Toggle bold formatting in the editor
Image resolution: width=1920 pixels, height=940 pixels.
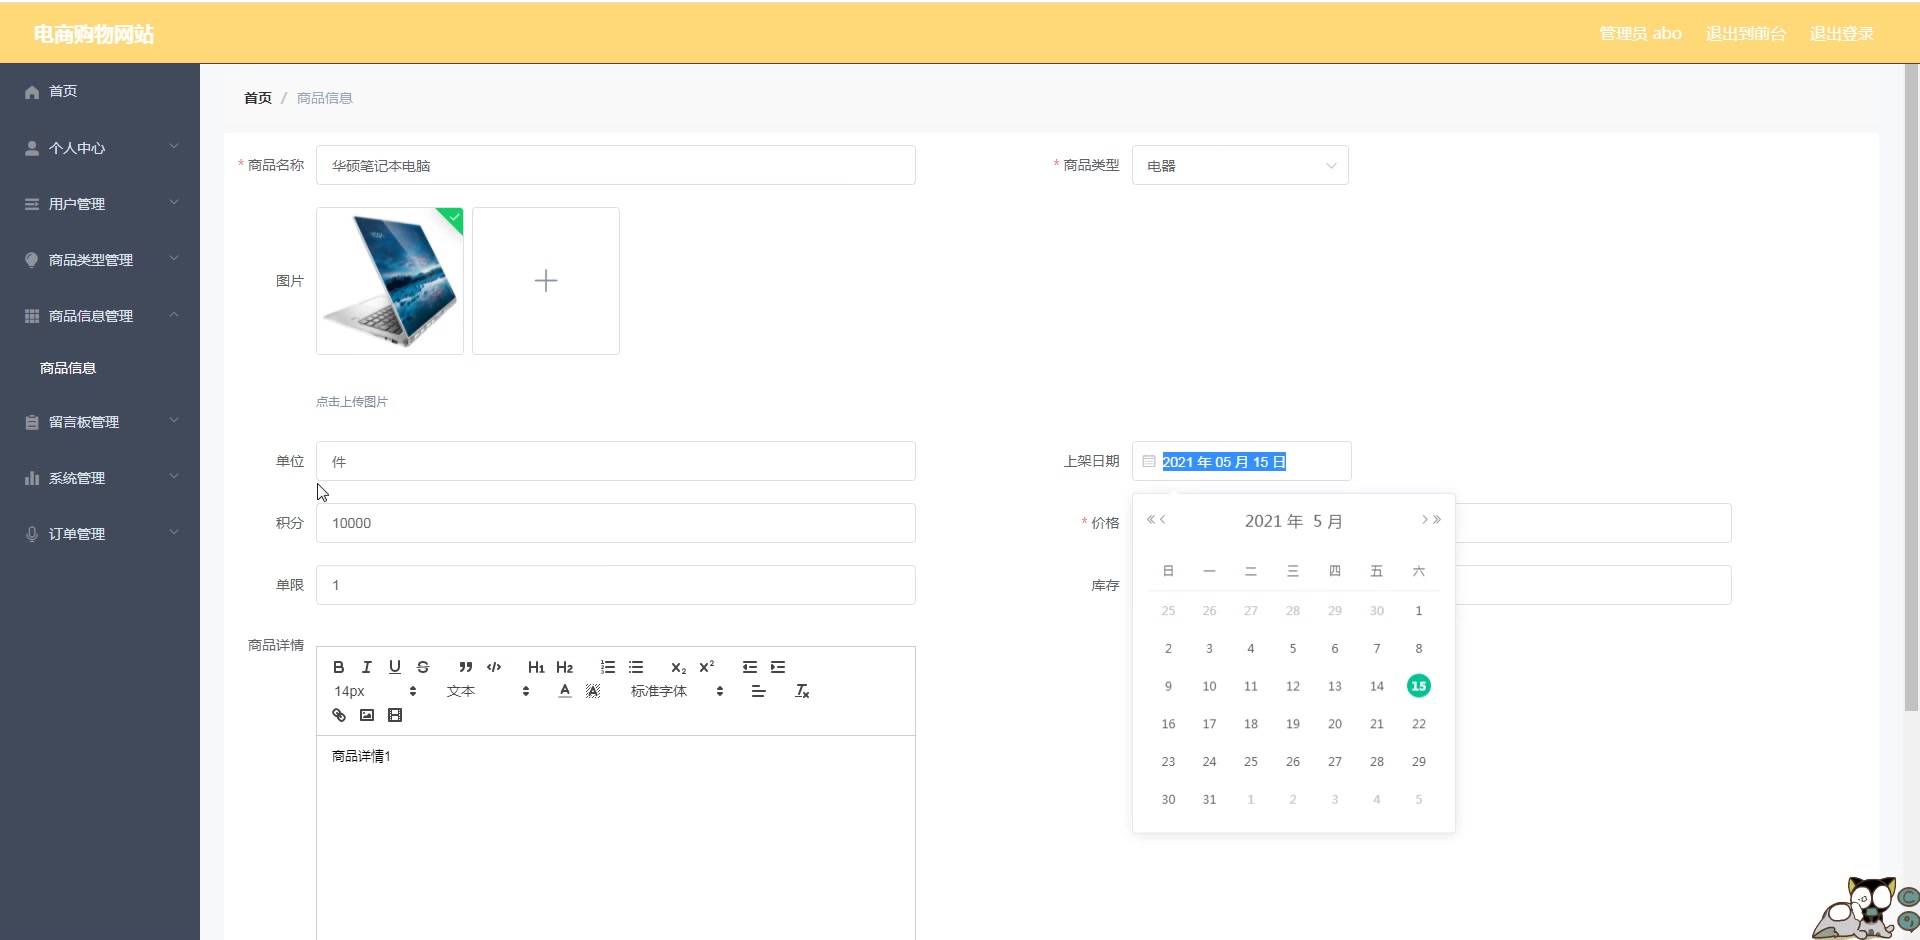click(338, 667)
